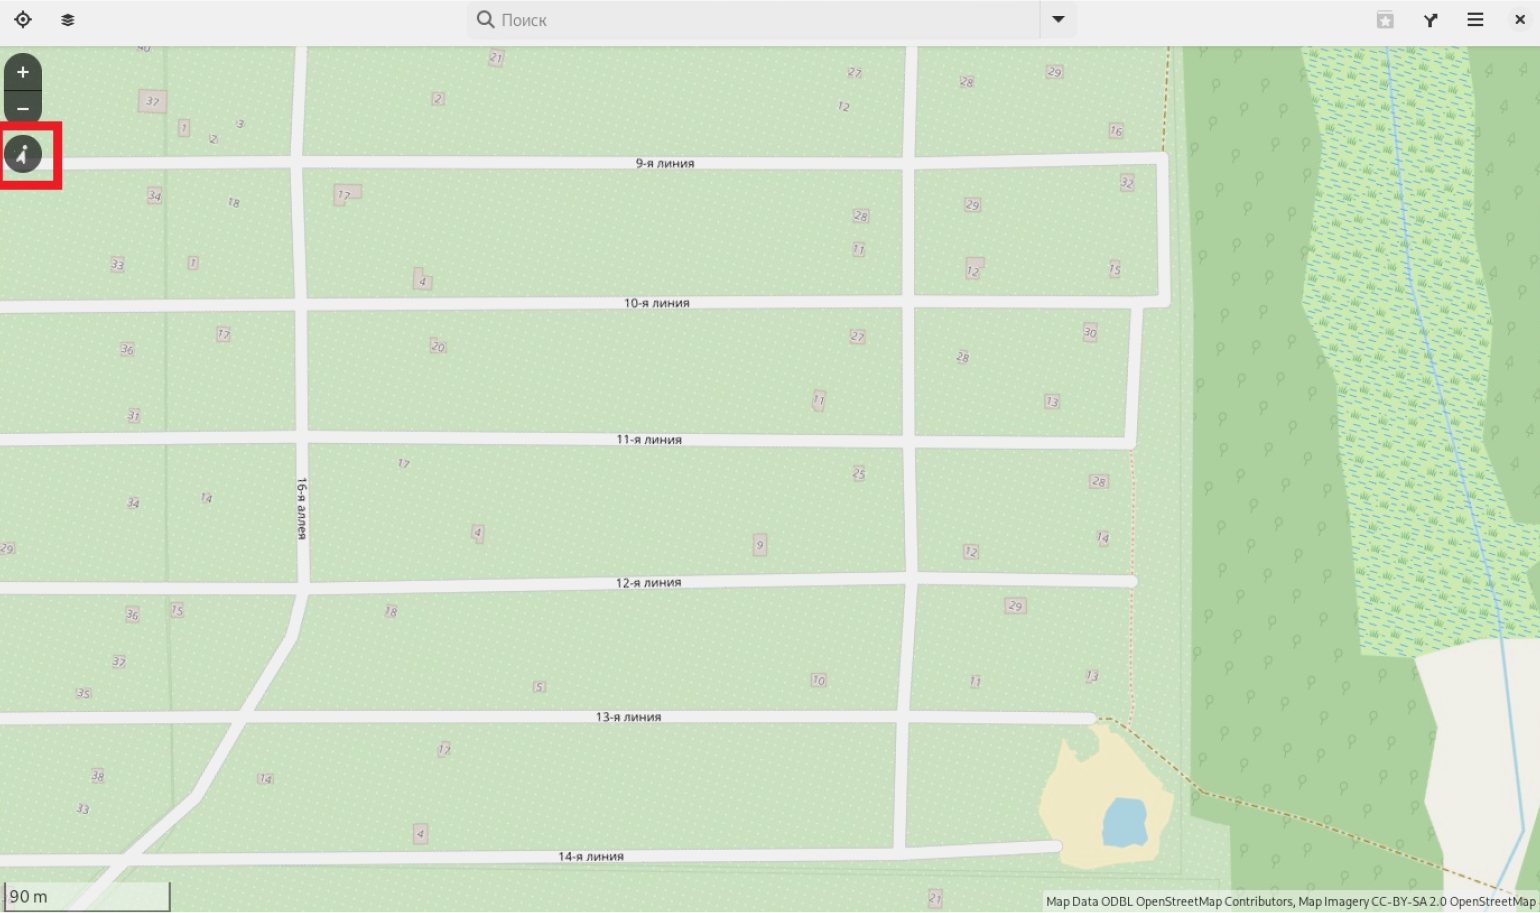The height and width of the screenshot is (913, 1540).
Task: Open the map layers menu
Action: (68, 20)
